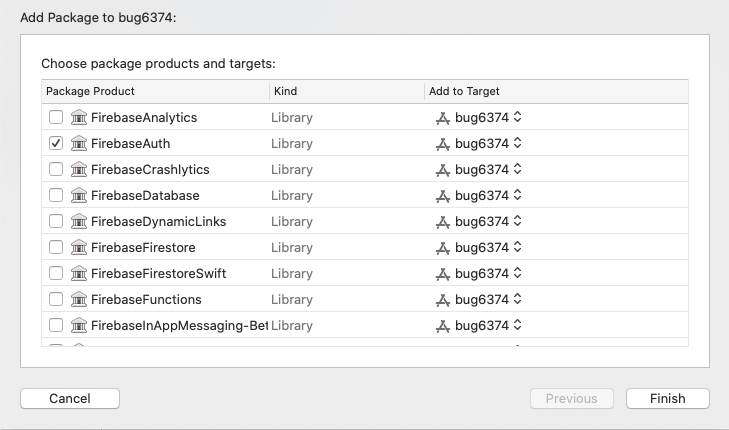Image resolution: width=729 pixels, height=430 pixels.
Task: Click the FirebaseDynamicLinks library icon
Action: coord(80,221)
